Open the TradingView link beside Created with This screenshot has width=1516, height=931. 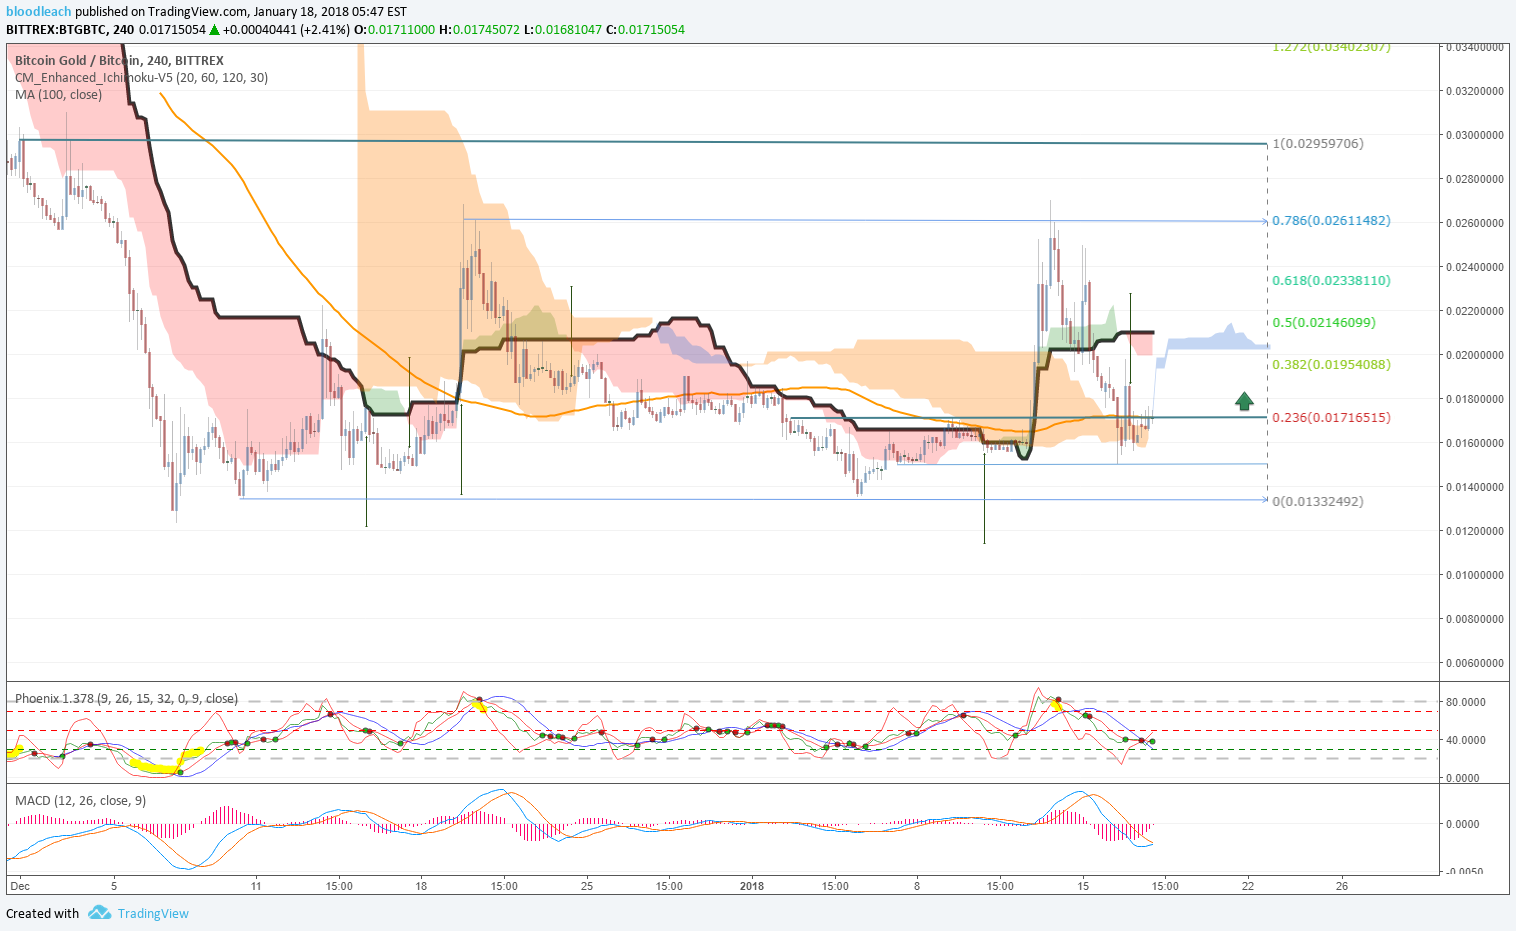[x=153, y=913]
